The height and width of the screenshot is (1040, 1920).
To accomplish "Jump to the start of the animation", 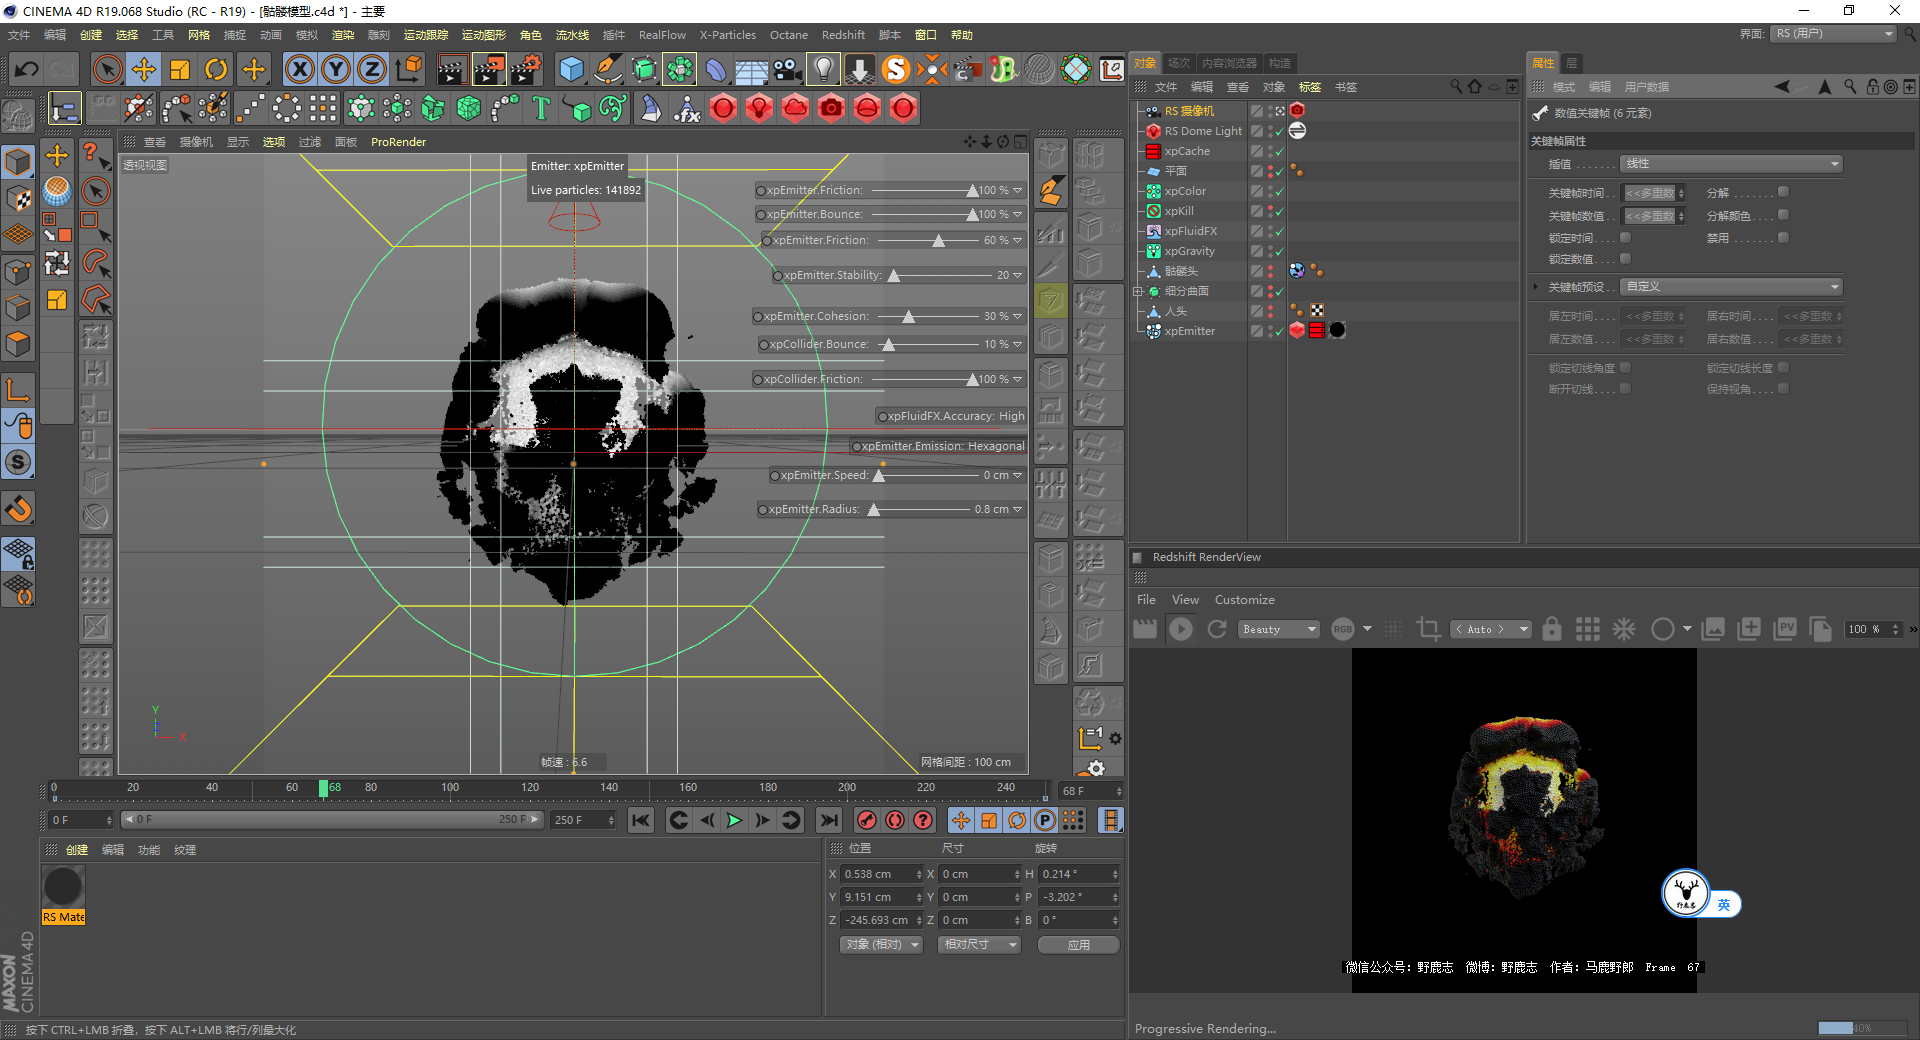I will (641, 820).
